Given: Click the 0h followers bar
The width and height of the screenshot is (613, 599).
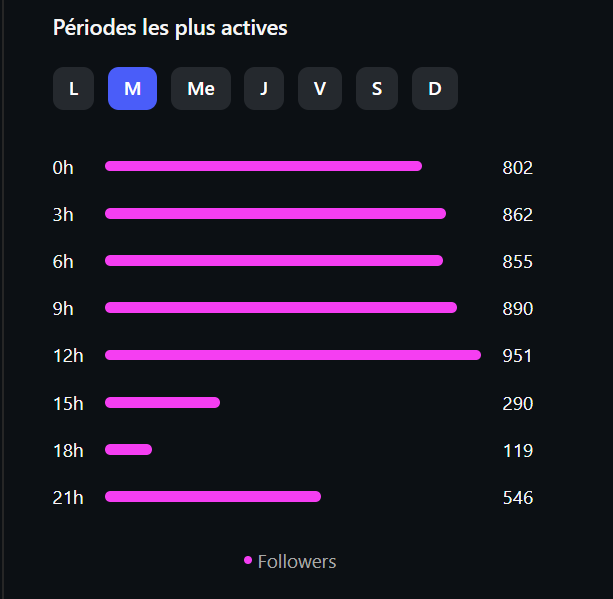Looking at the screenshot, I should coord(263,166).
